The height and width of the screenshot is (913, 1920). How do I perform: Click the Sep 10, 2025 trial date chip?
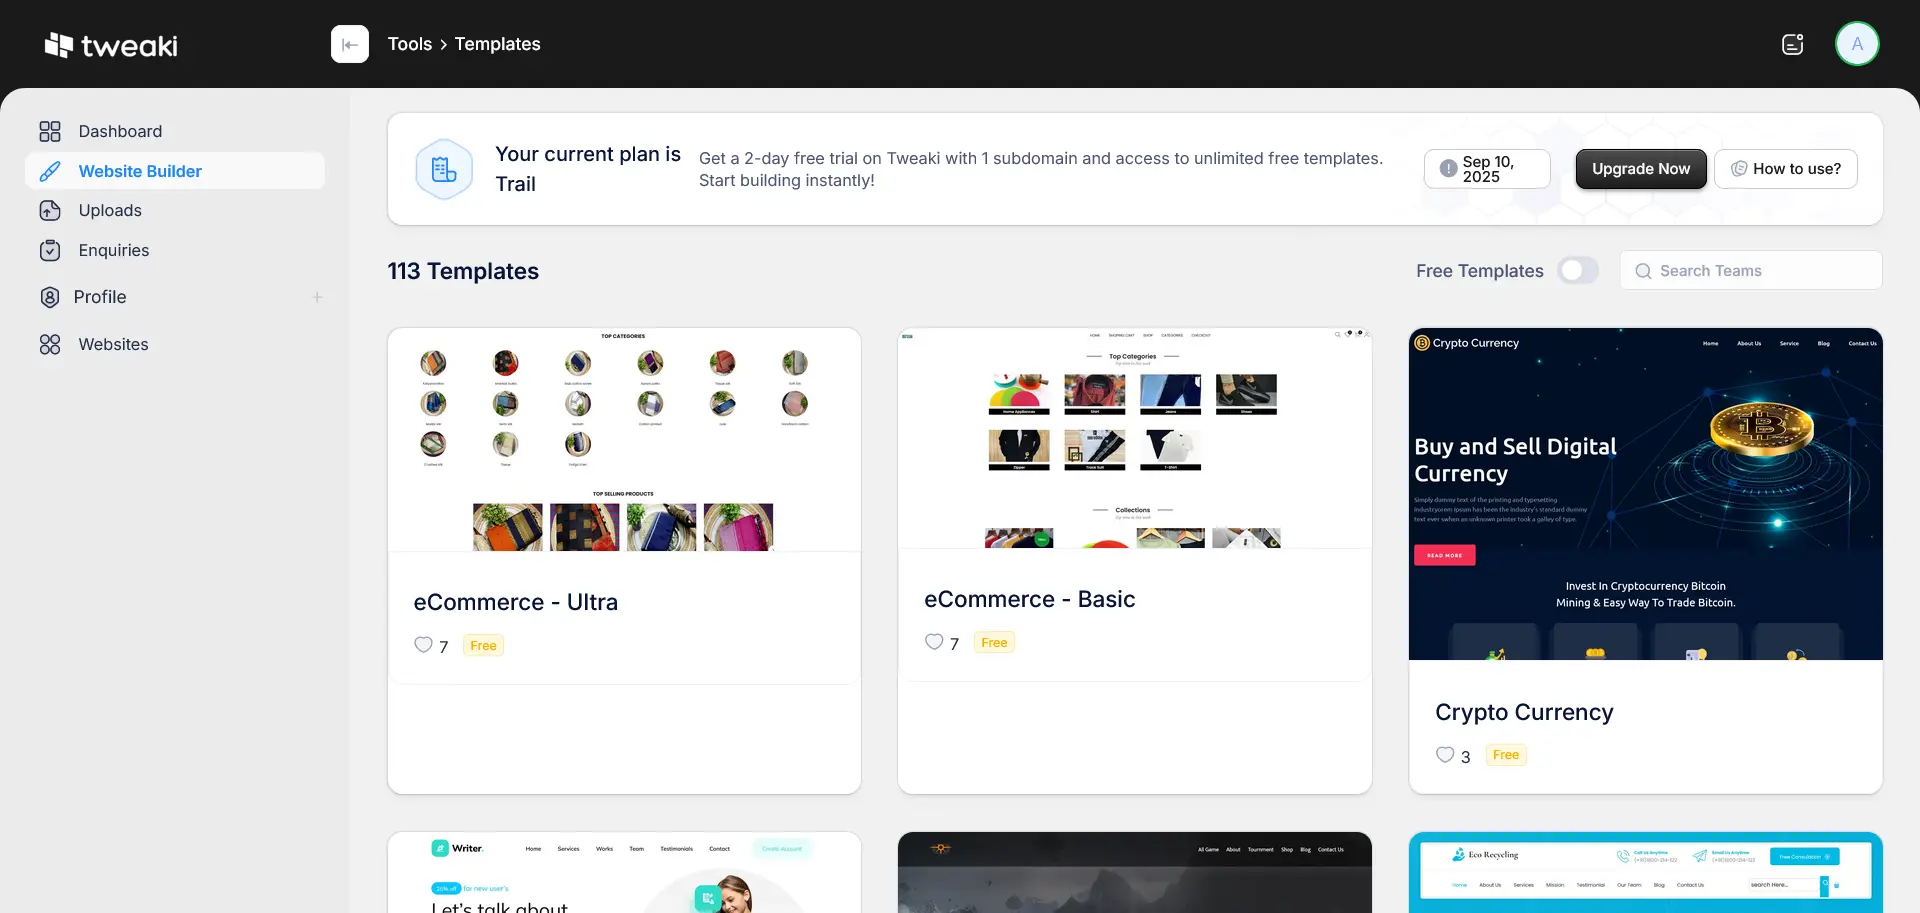click(1487, 168)
